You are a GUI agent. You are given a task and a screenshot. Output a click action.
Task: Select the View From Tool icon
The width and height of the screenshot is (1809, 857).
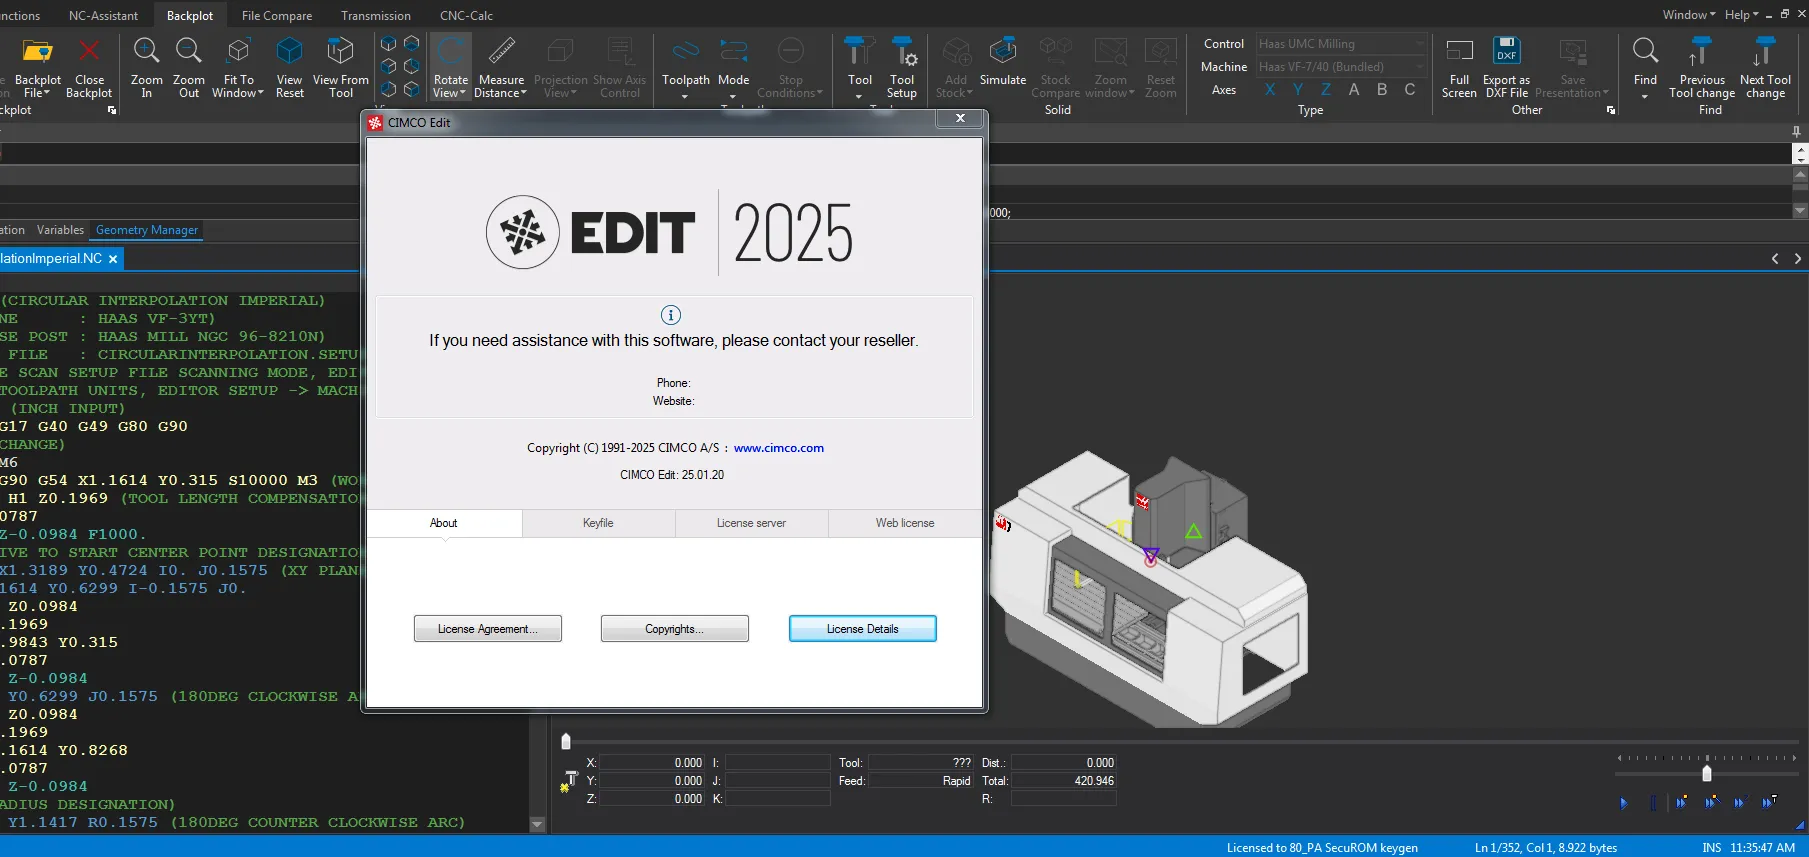pyautogui.click(x=340, y=51)
